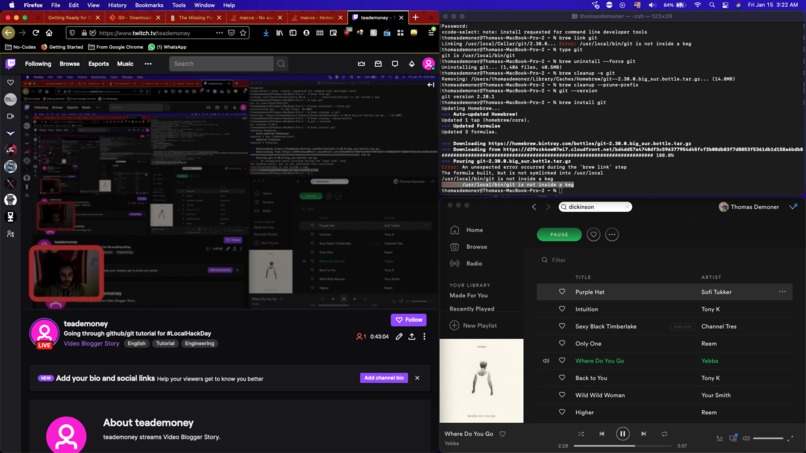Select the Tutorial tag

pyautogui.click(x=165, y=343)
